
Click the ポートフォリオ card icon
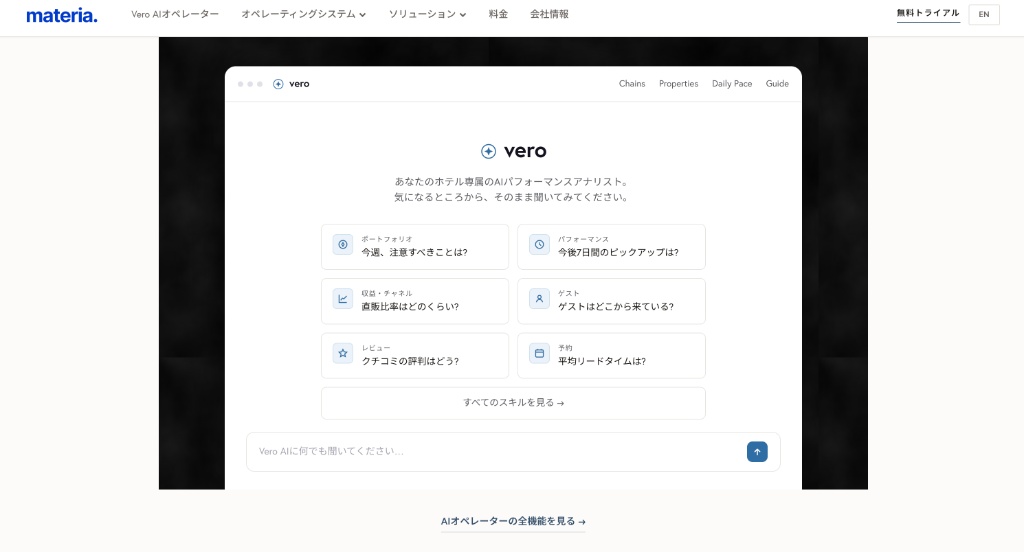[343, 244]
